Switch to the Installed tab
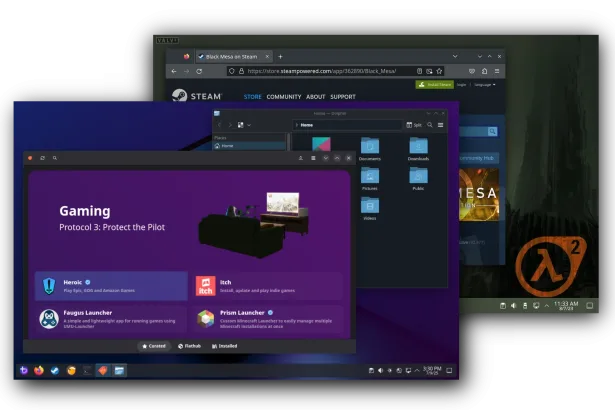Viewport: 615px width, 410px height. coord(225,346)
